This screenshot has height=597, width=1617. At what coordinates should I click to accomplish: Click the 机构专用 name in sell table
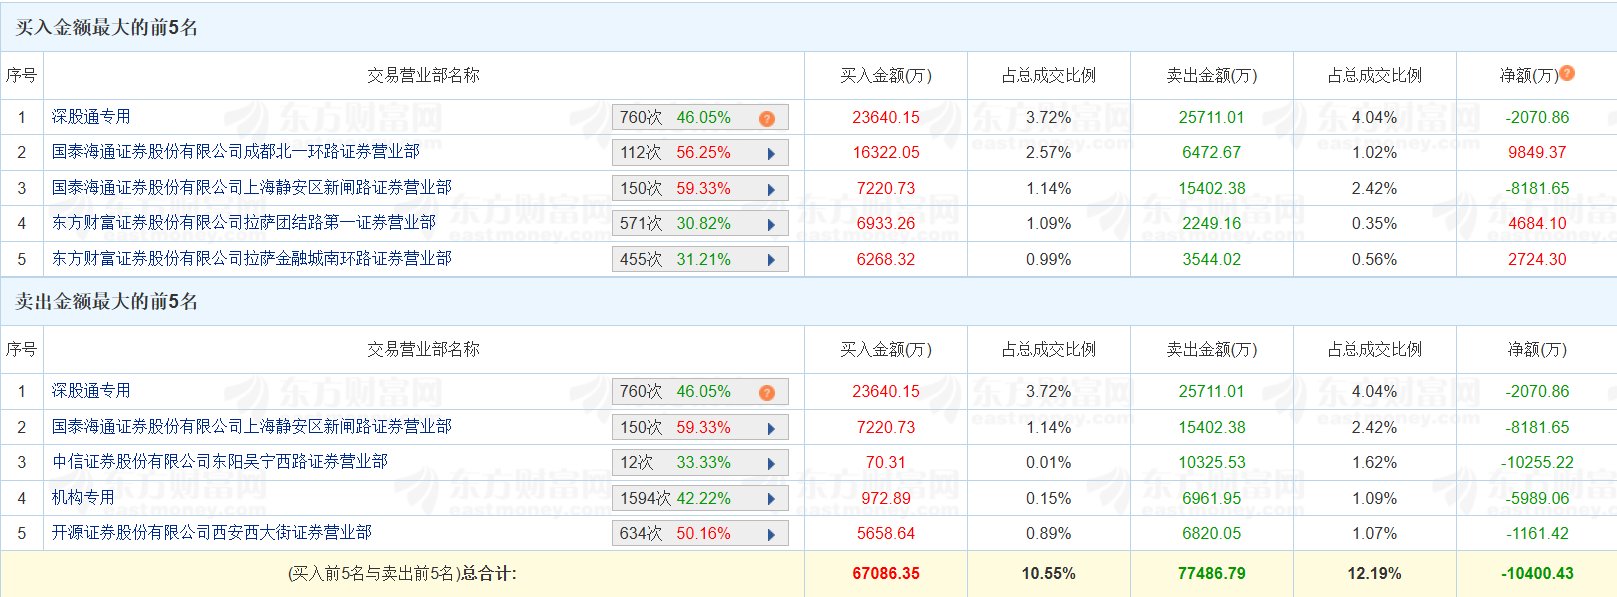(83, 498)
